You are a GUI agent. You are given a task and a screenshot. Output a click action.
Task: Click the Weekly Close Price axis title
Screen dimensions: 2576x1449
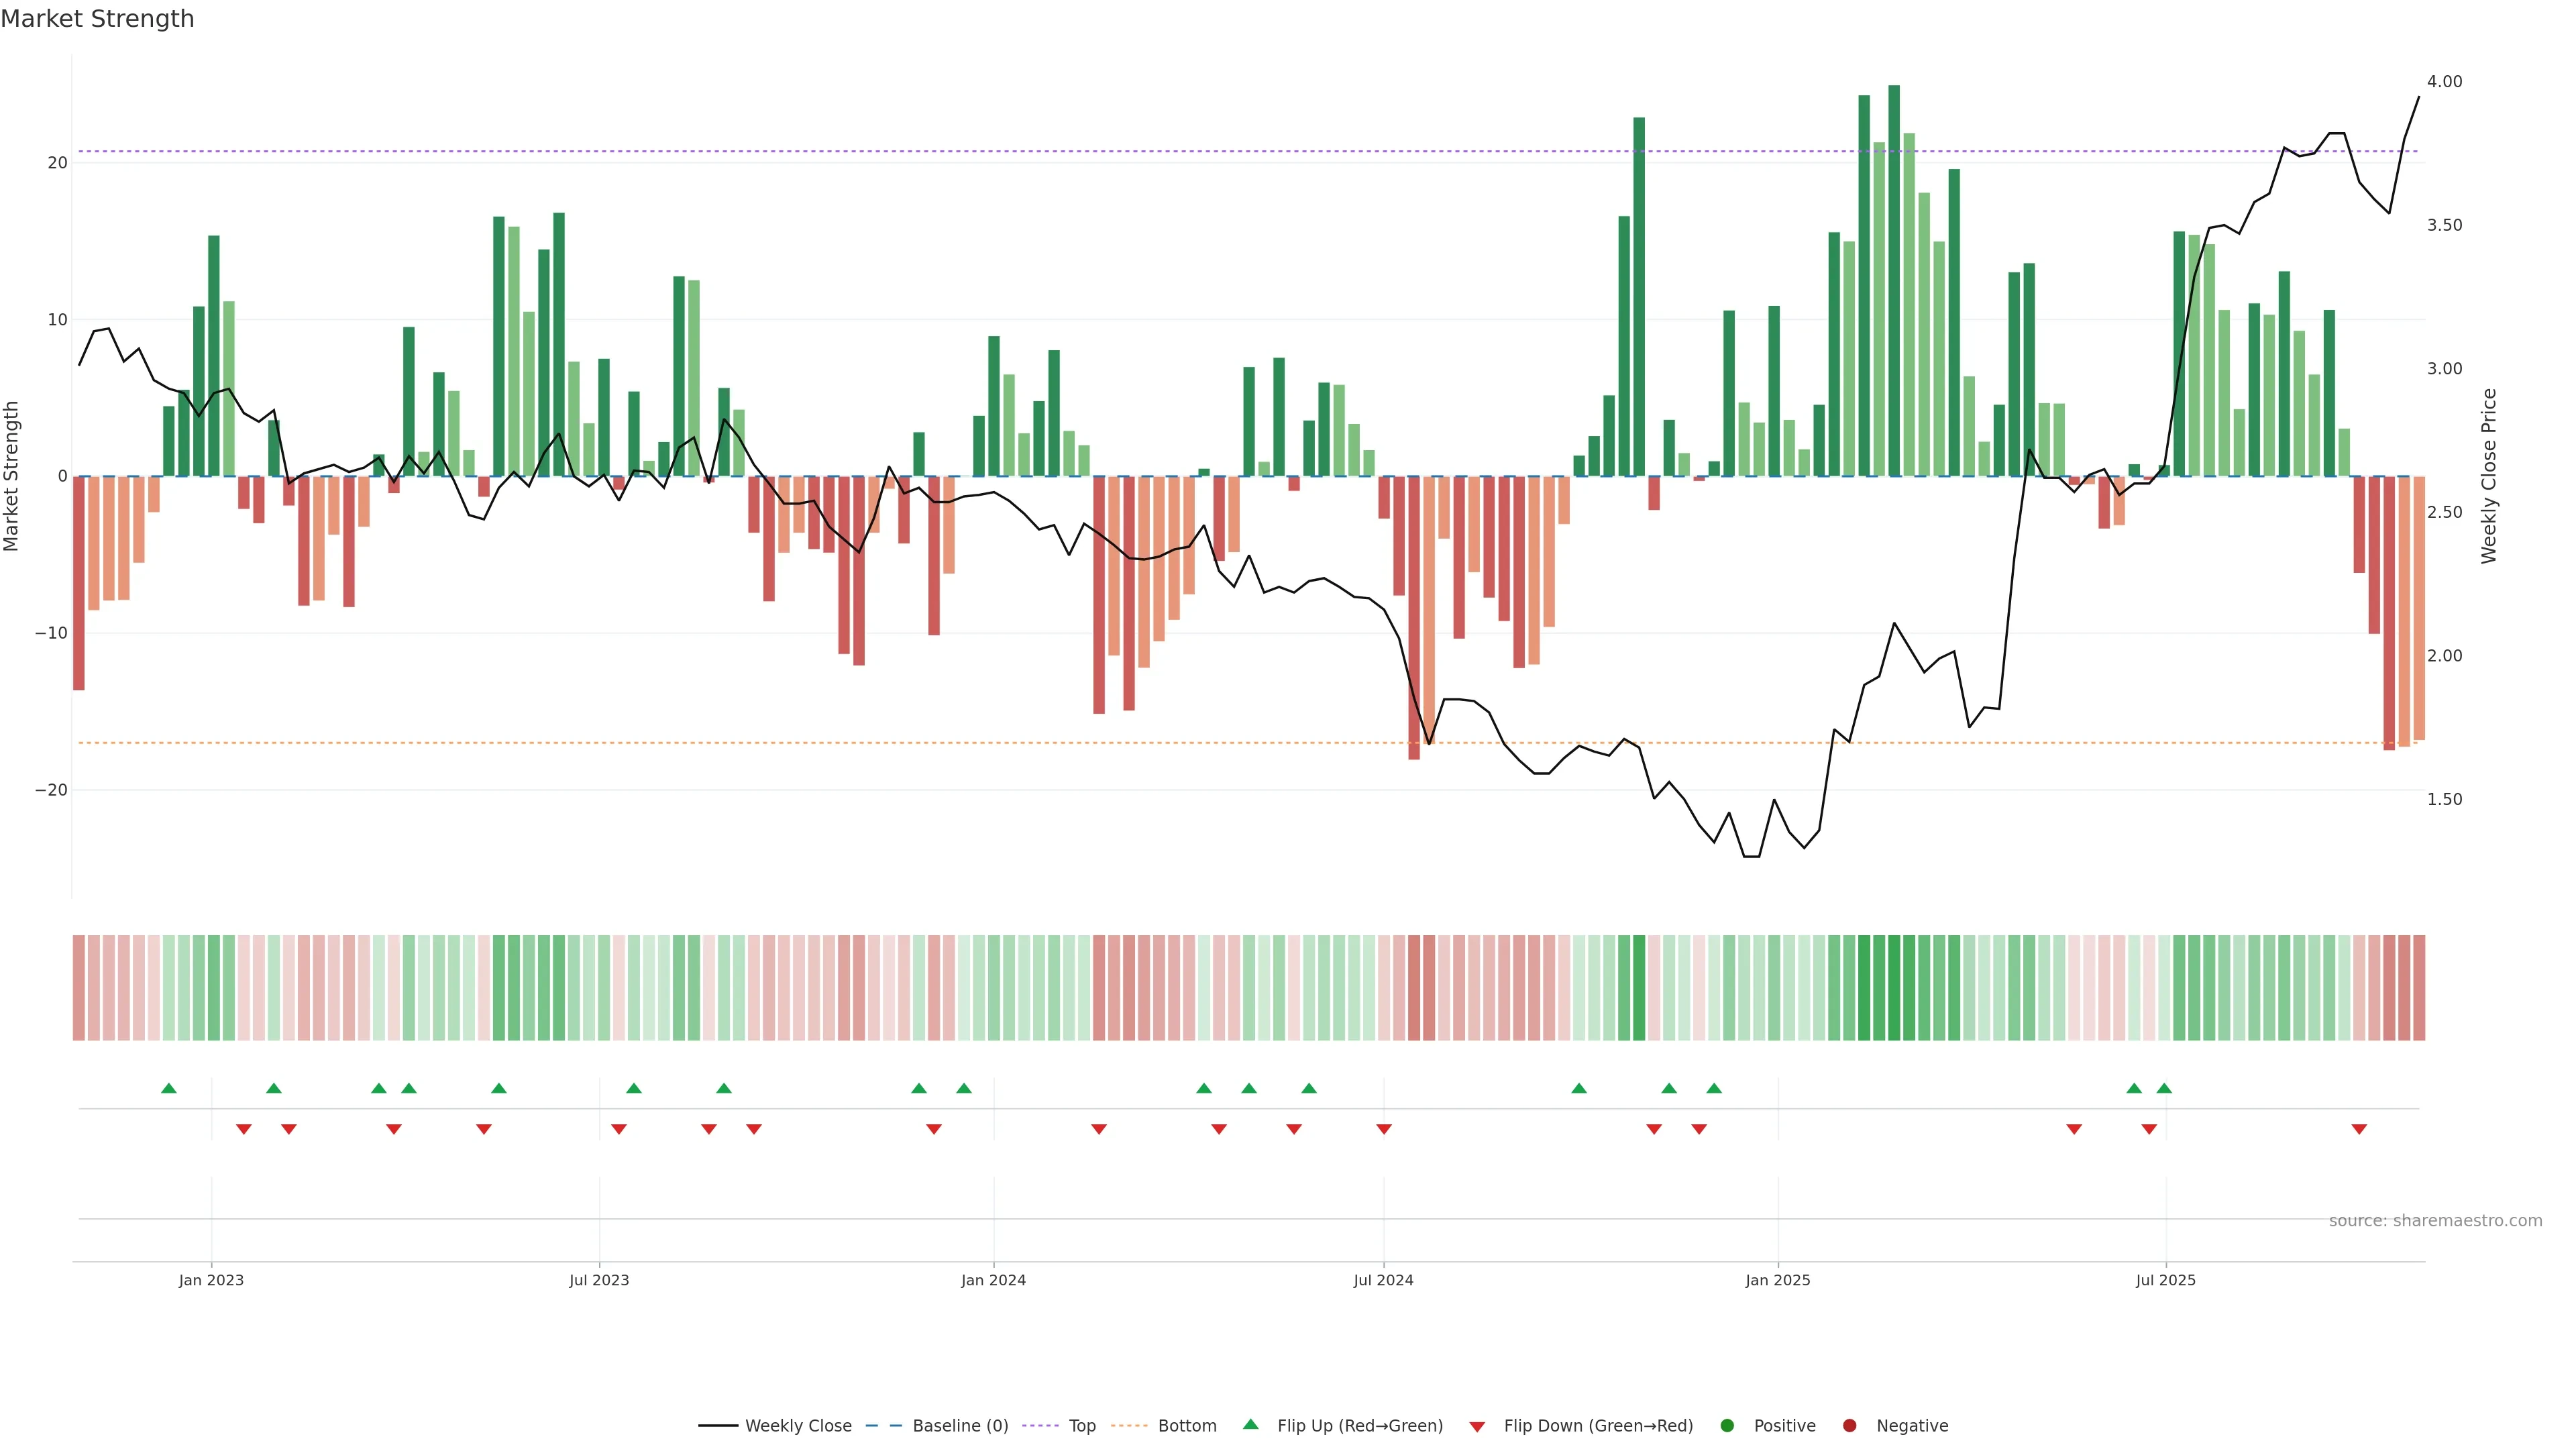coord(2489,476)
